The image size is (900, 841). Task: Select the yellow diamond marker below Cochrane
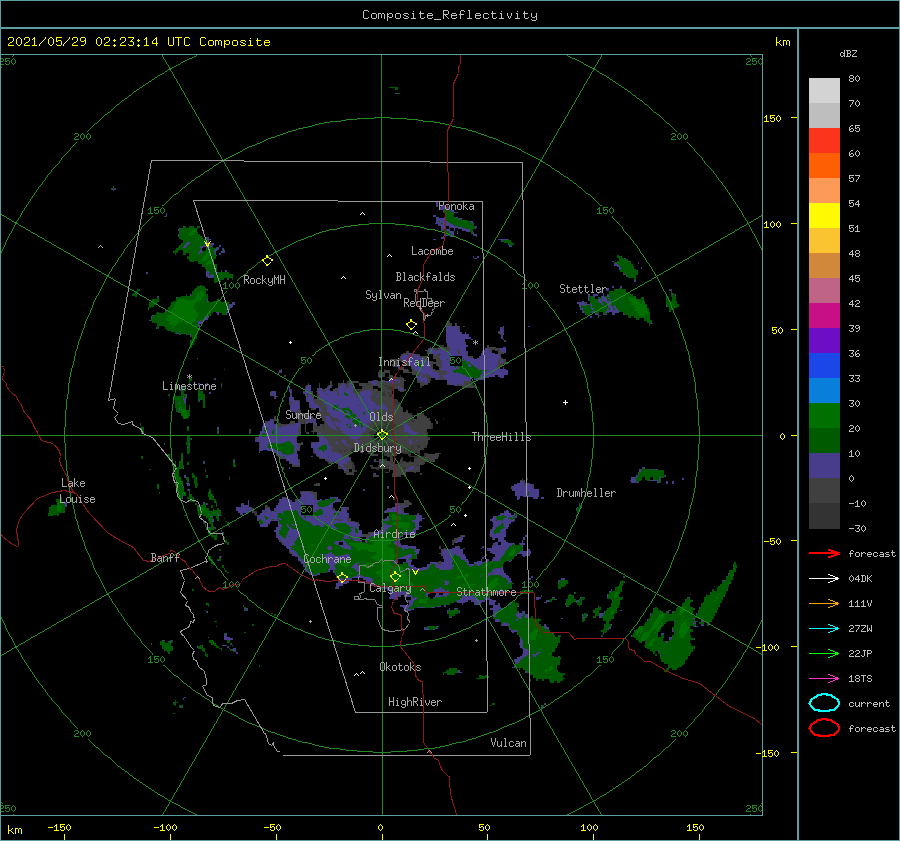coord(342,577)
